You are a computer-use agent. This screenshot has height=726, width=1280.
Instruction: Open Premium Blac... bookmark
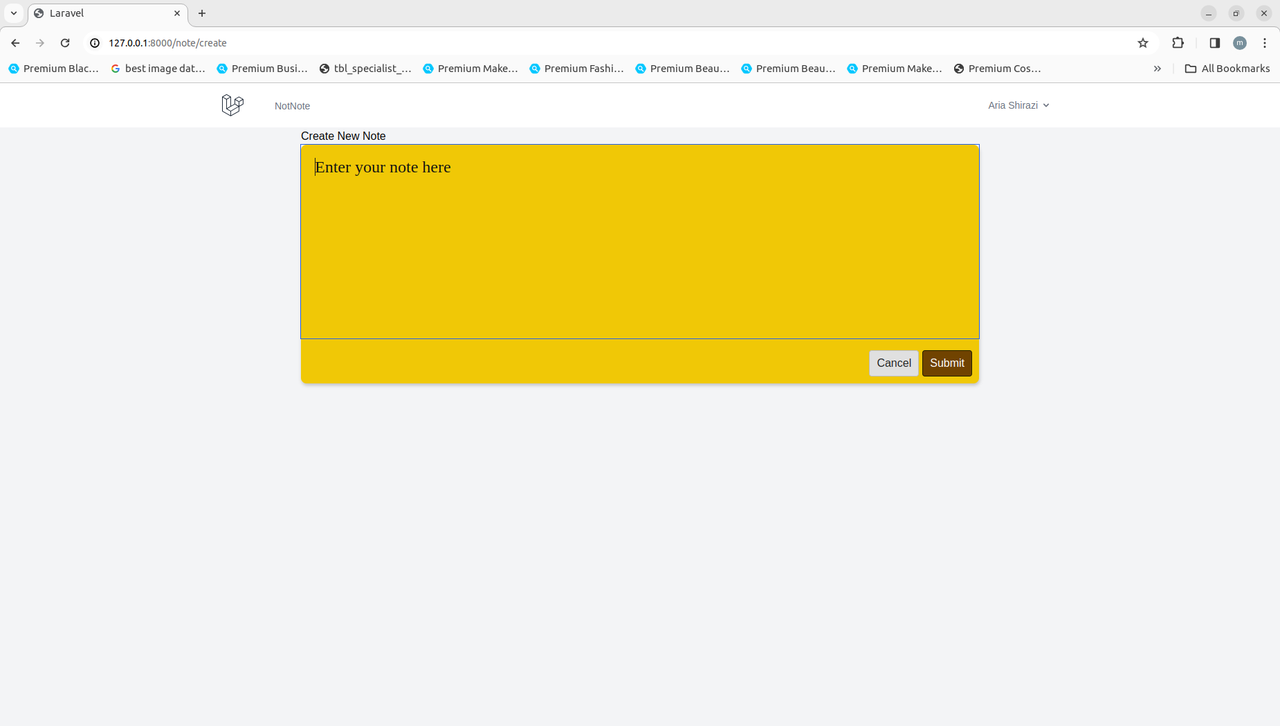tap(54, 69)
